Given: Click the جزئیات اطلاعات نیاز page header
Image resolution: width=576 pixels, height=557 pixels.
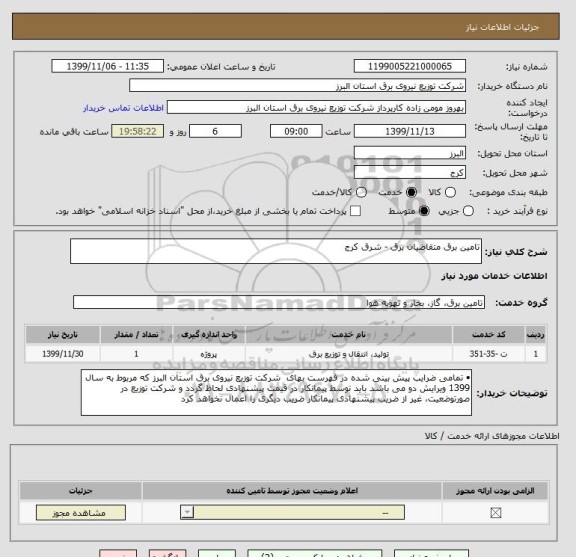Looking at the screenshot, I should (286, 27).
